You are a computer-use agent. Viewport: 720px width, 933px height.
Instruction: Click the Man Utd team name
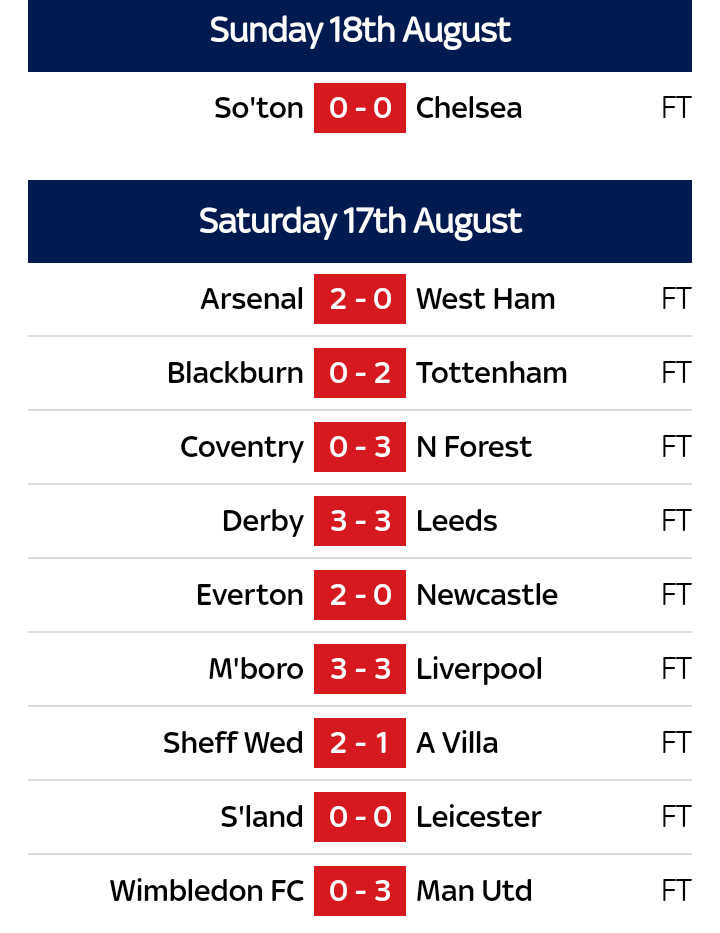[x=474, y=891]
